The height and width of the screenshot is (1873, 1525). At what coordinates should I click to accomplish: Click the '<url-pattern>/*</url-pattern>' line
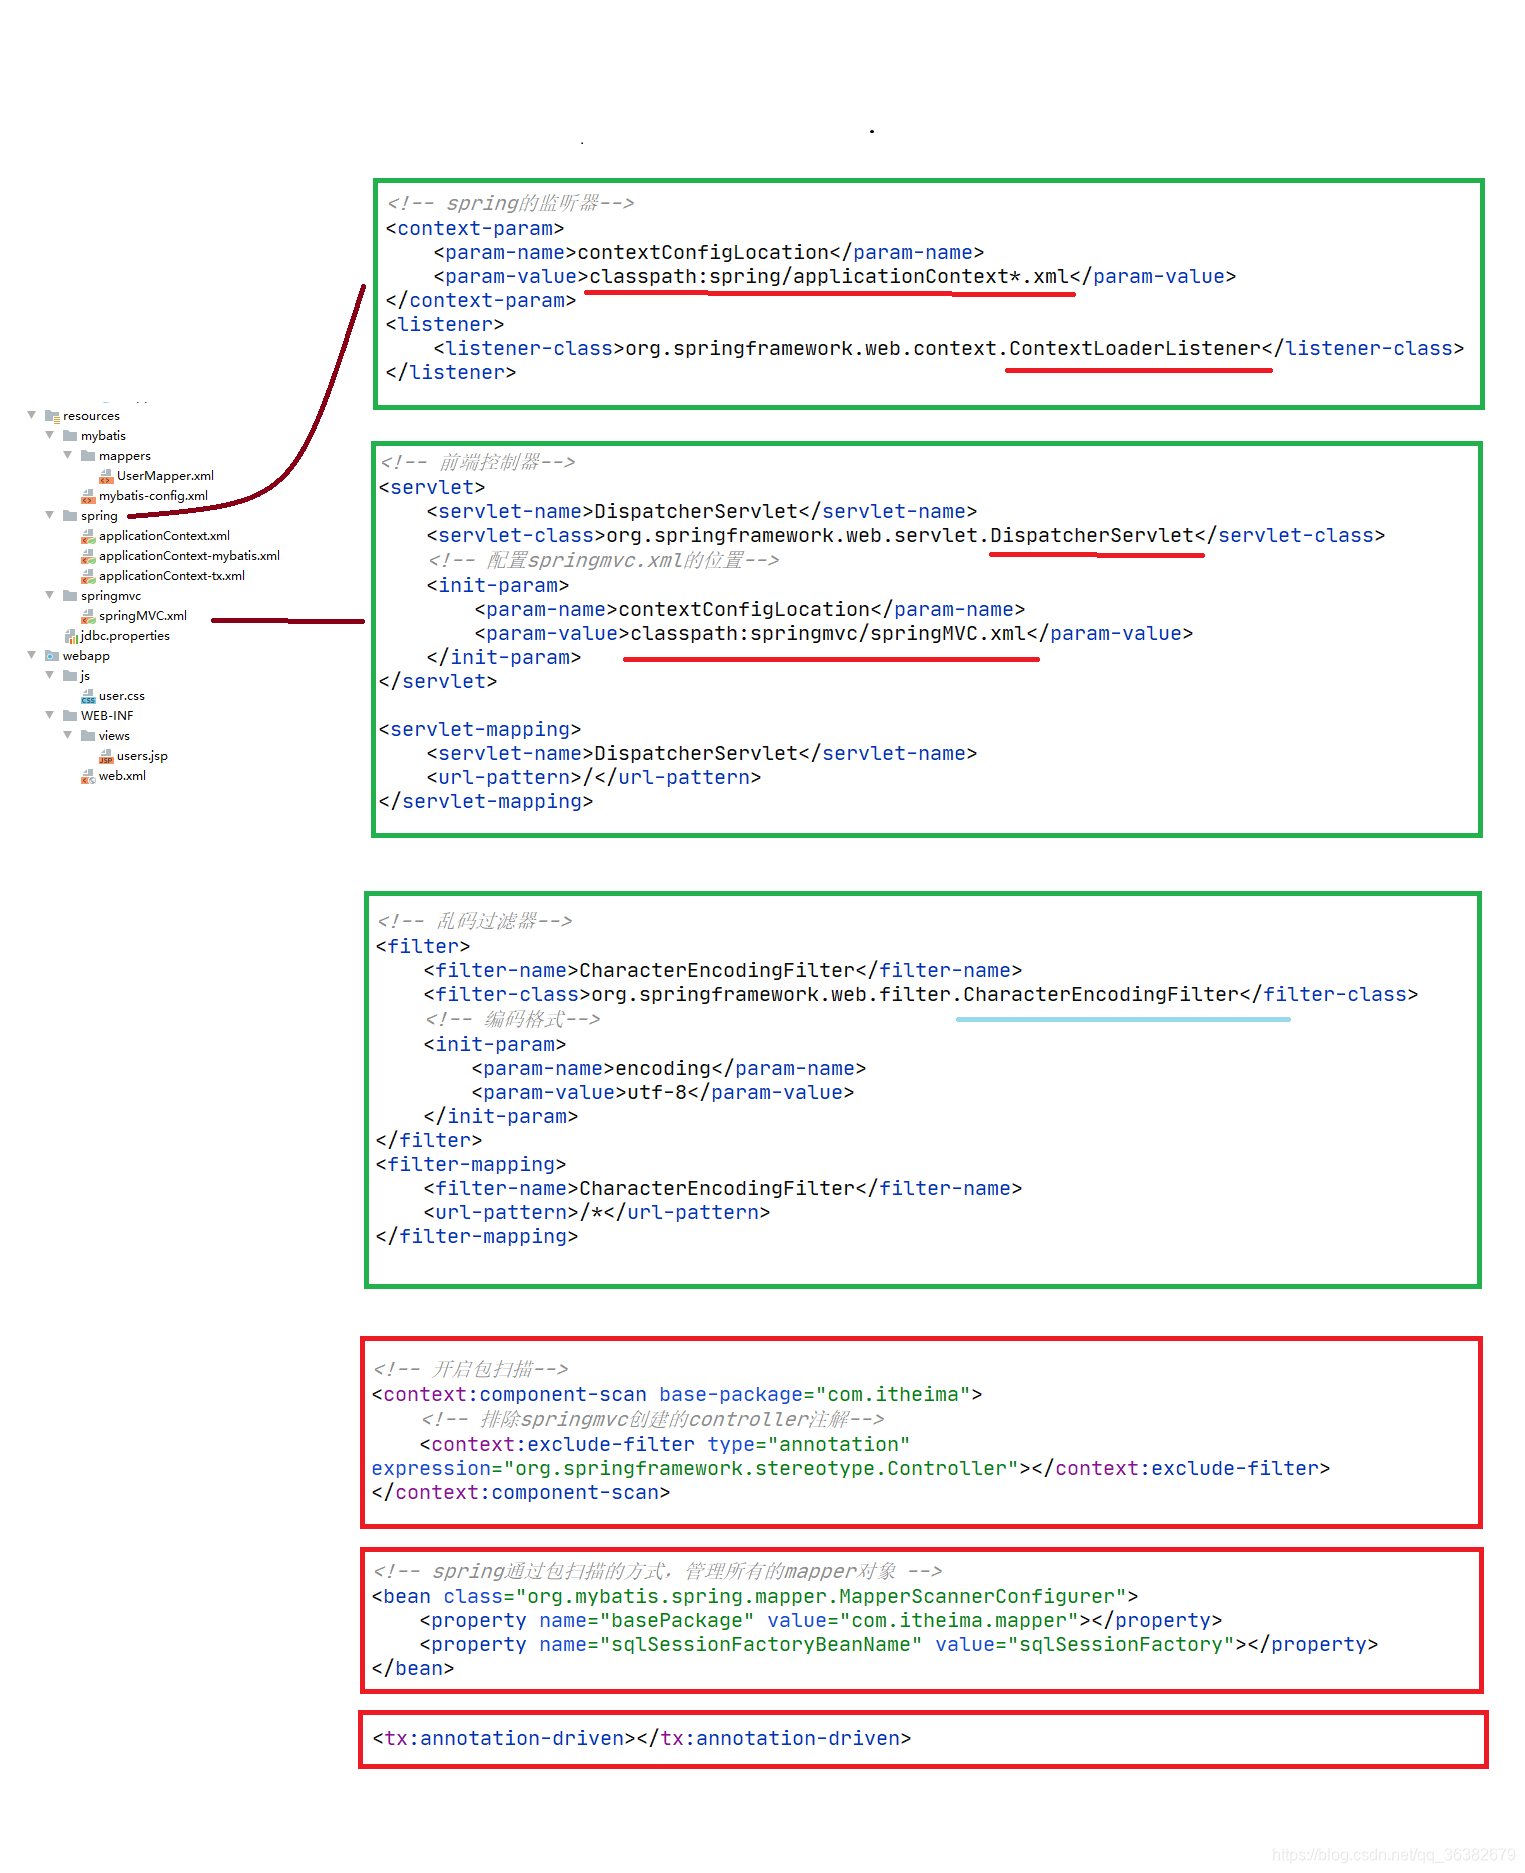tap(597, 1213)
